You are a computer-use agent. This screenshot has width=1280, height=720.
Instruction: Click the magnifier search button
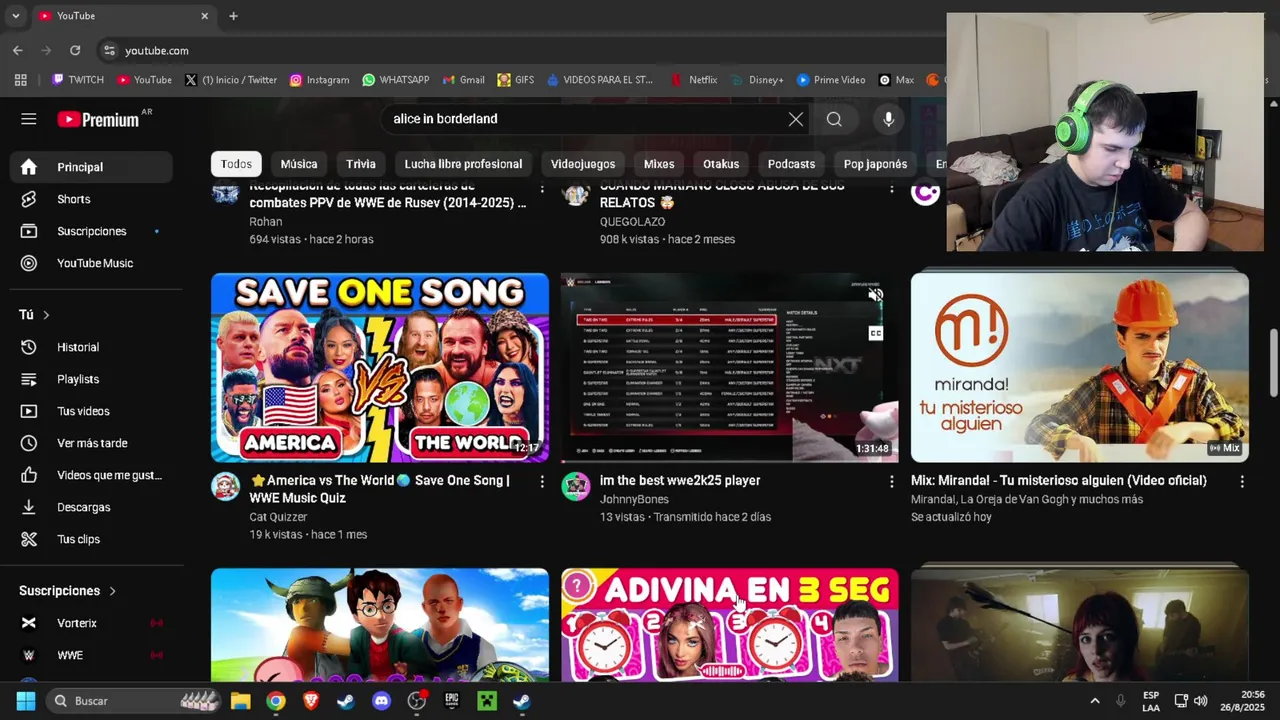click(x=834, y=119)
